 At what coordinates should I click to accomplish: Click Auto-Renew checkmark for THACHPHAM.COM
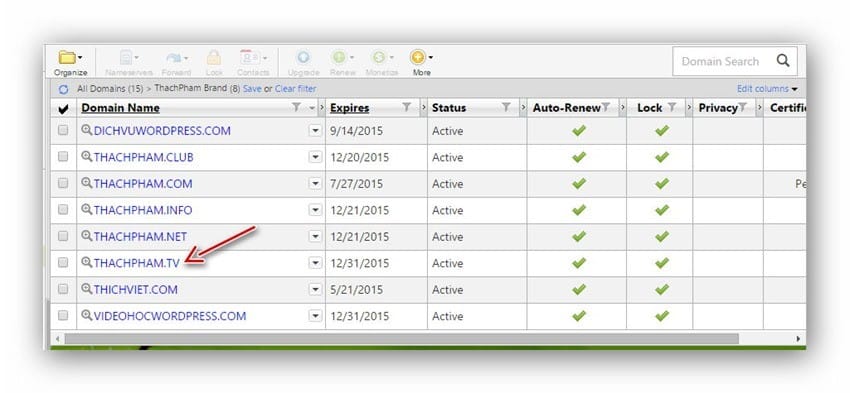pyautogui.click(x=579, y=183)
